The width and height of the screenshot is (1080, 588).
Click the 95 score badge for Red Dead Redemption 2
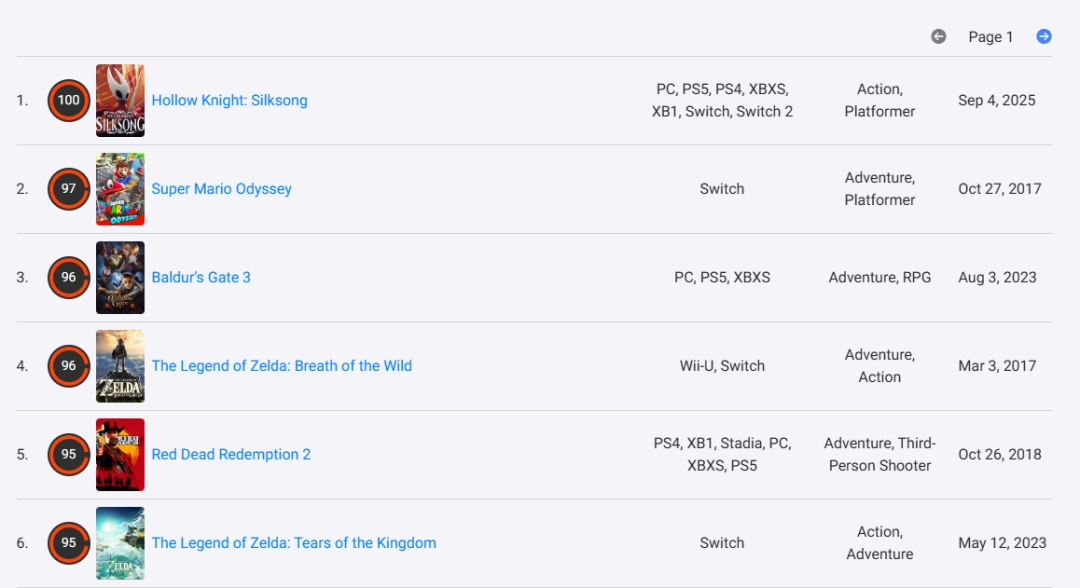pyautogui.click(x=68, y=454)
